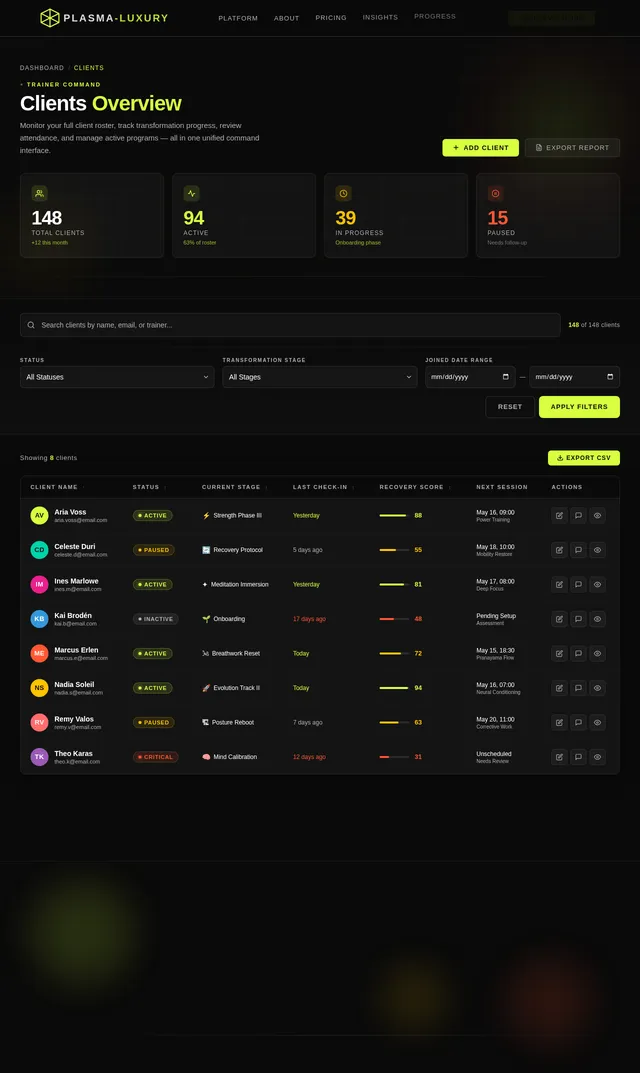The width and height of the screenshot is (640, 1073).
Task: Click the edit icon for Kai Brodén
Action: coord(559,619)
